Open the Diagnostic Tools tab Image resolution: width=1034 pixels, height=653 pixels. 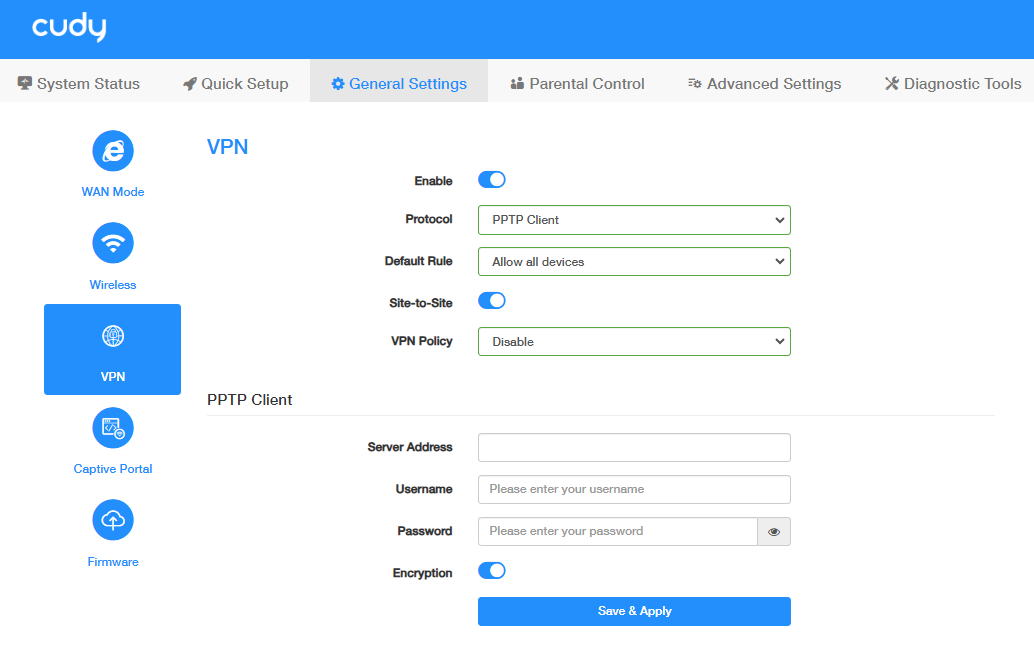tap(953, 84)
